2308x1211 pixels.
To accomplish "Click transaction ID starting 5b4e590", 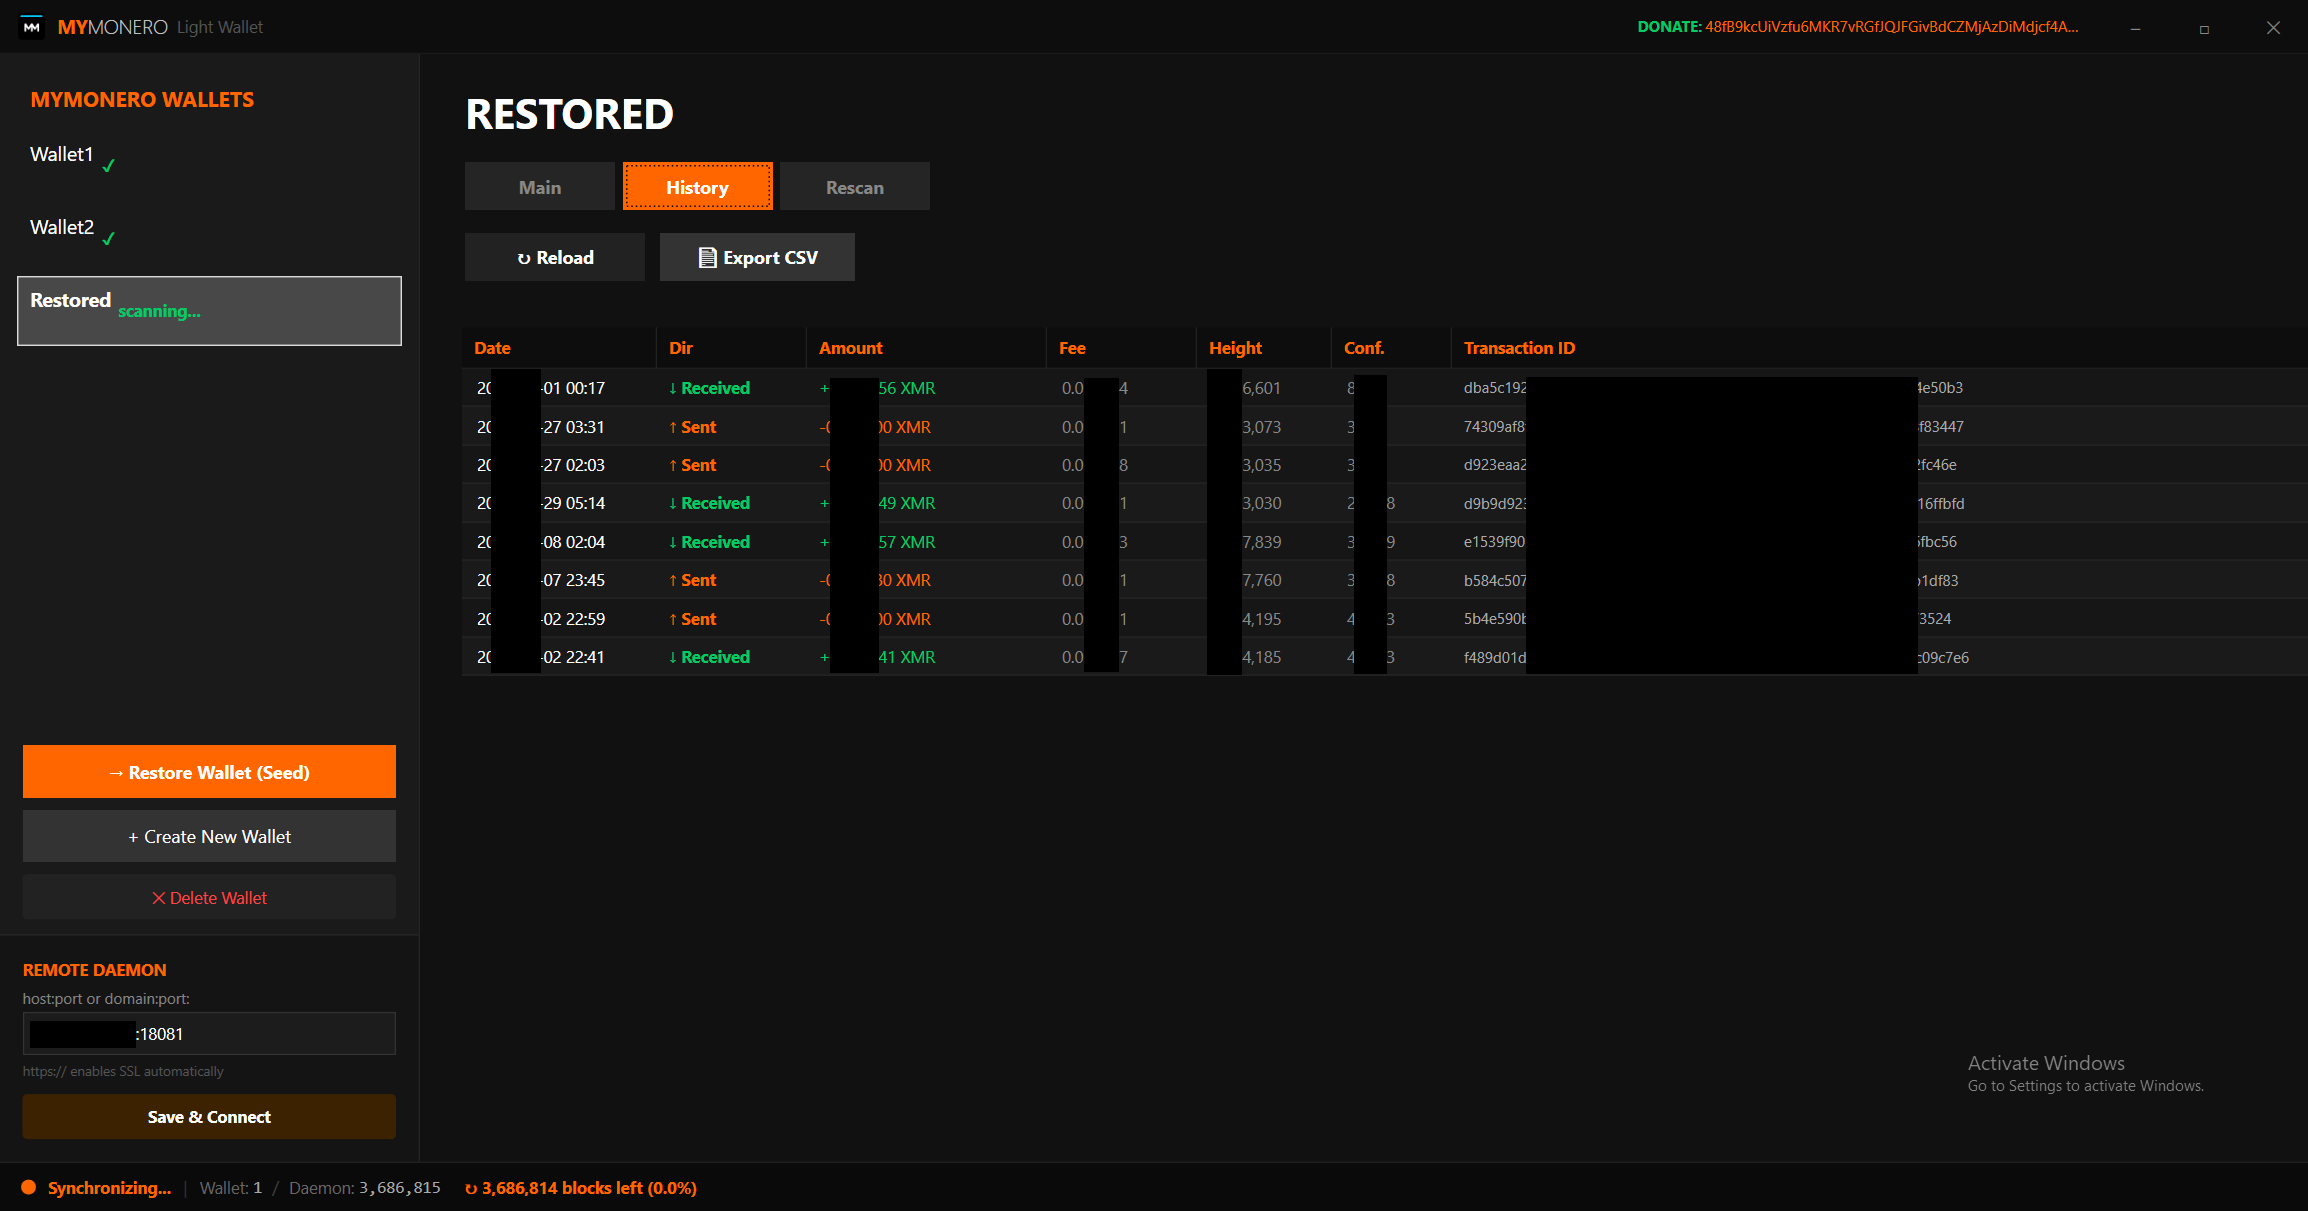I will tap(1708, 619).
